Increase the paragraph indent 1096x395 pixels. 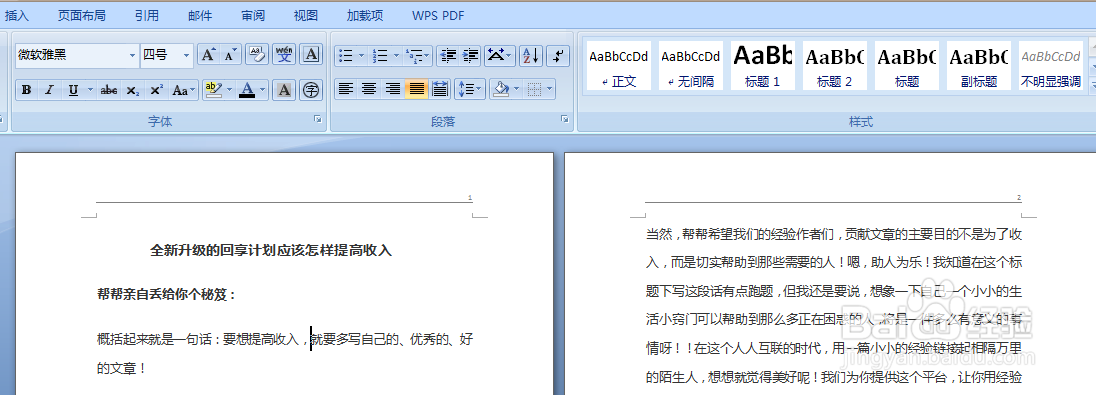pos(470,55)
